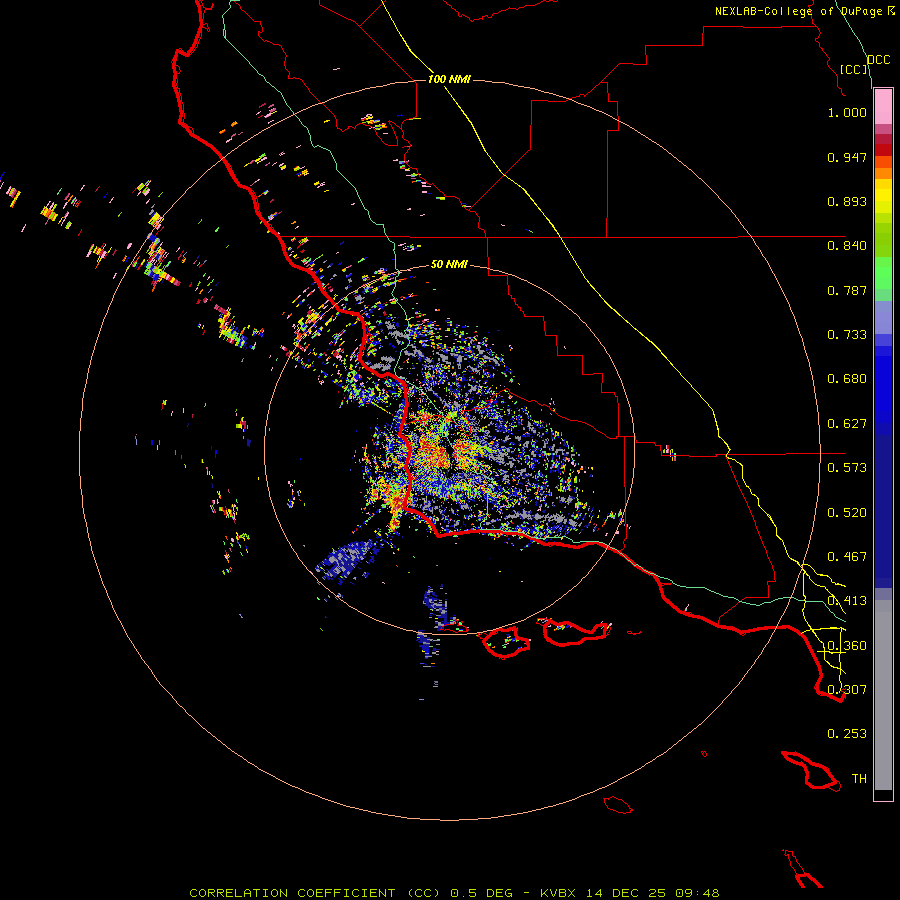Click the 100 NMI range ring label

pyautogui.click(x=449, y=79)
